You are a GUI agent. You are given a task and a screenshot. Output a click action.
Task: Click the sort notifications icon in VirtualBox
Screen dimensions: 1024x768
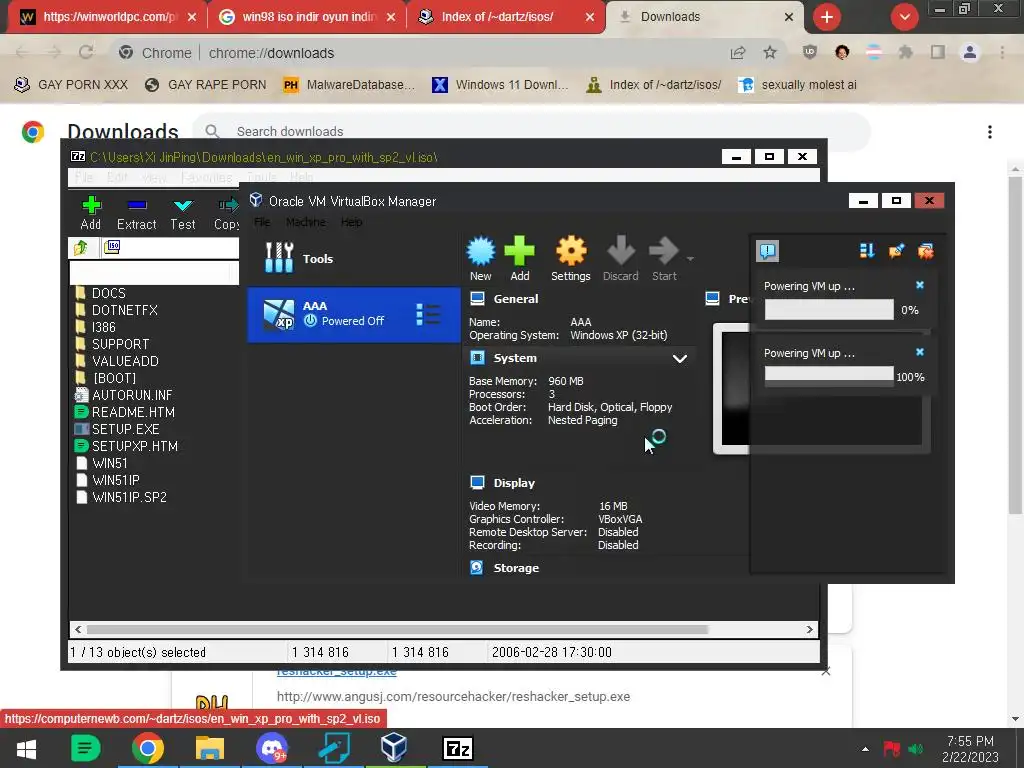click(x=867, y=251)
